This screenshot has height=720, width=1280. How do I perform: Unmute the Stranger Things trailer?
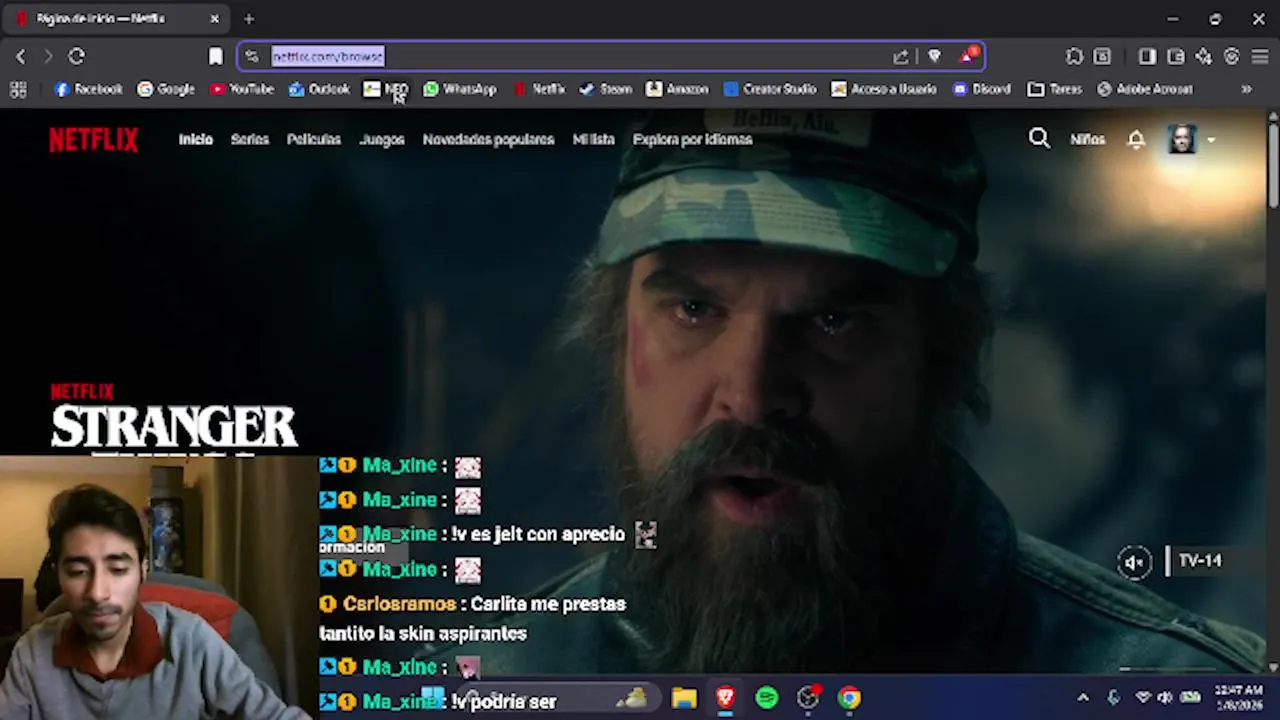point(1134,562)
